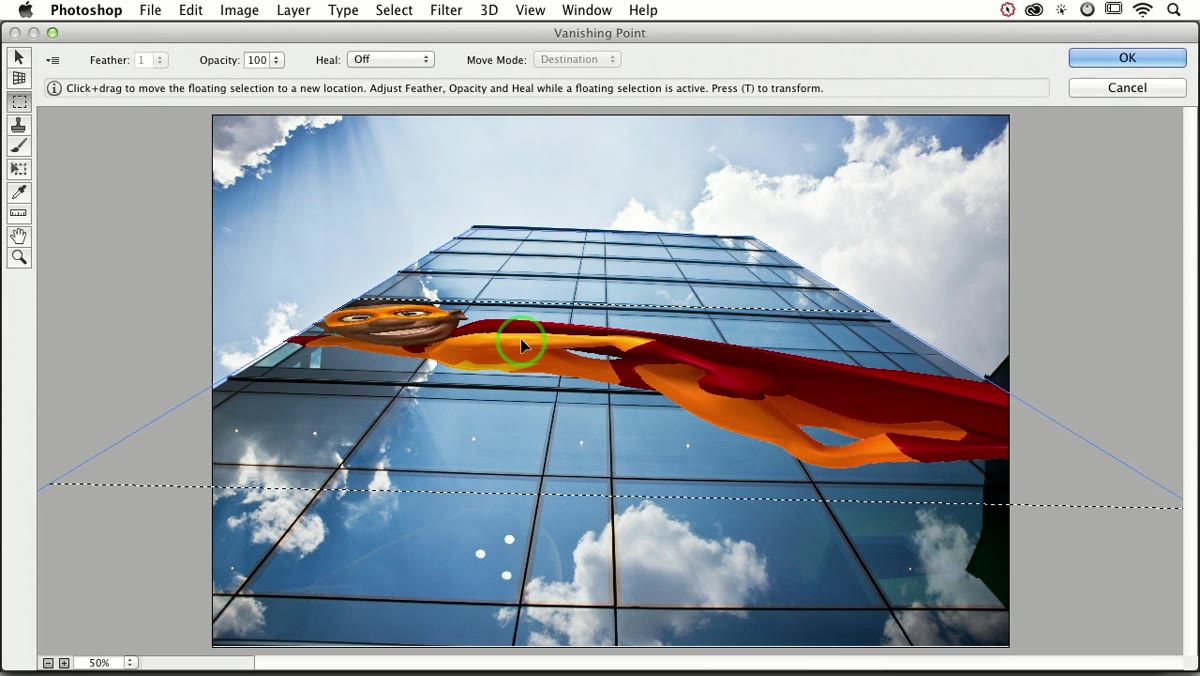Select the Stamp tool

point(19,125)
